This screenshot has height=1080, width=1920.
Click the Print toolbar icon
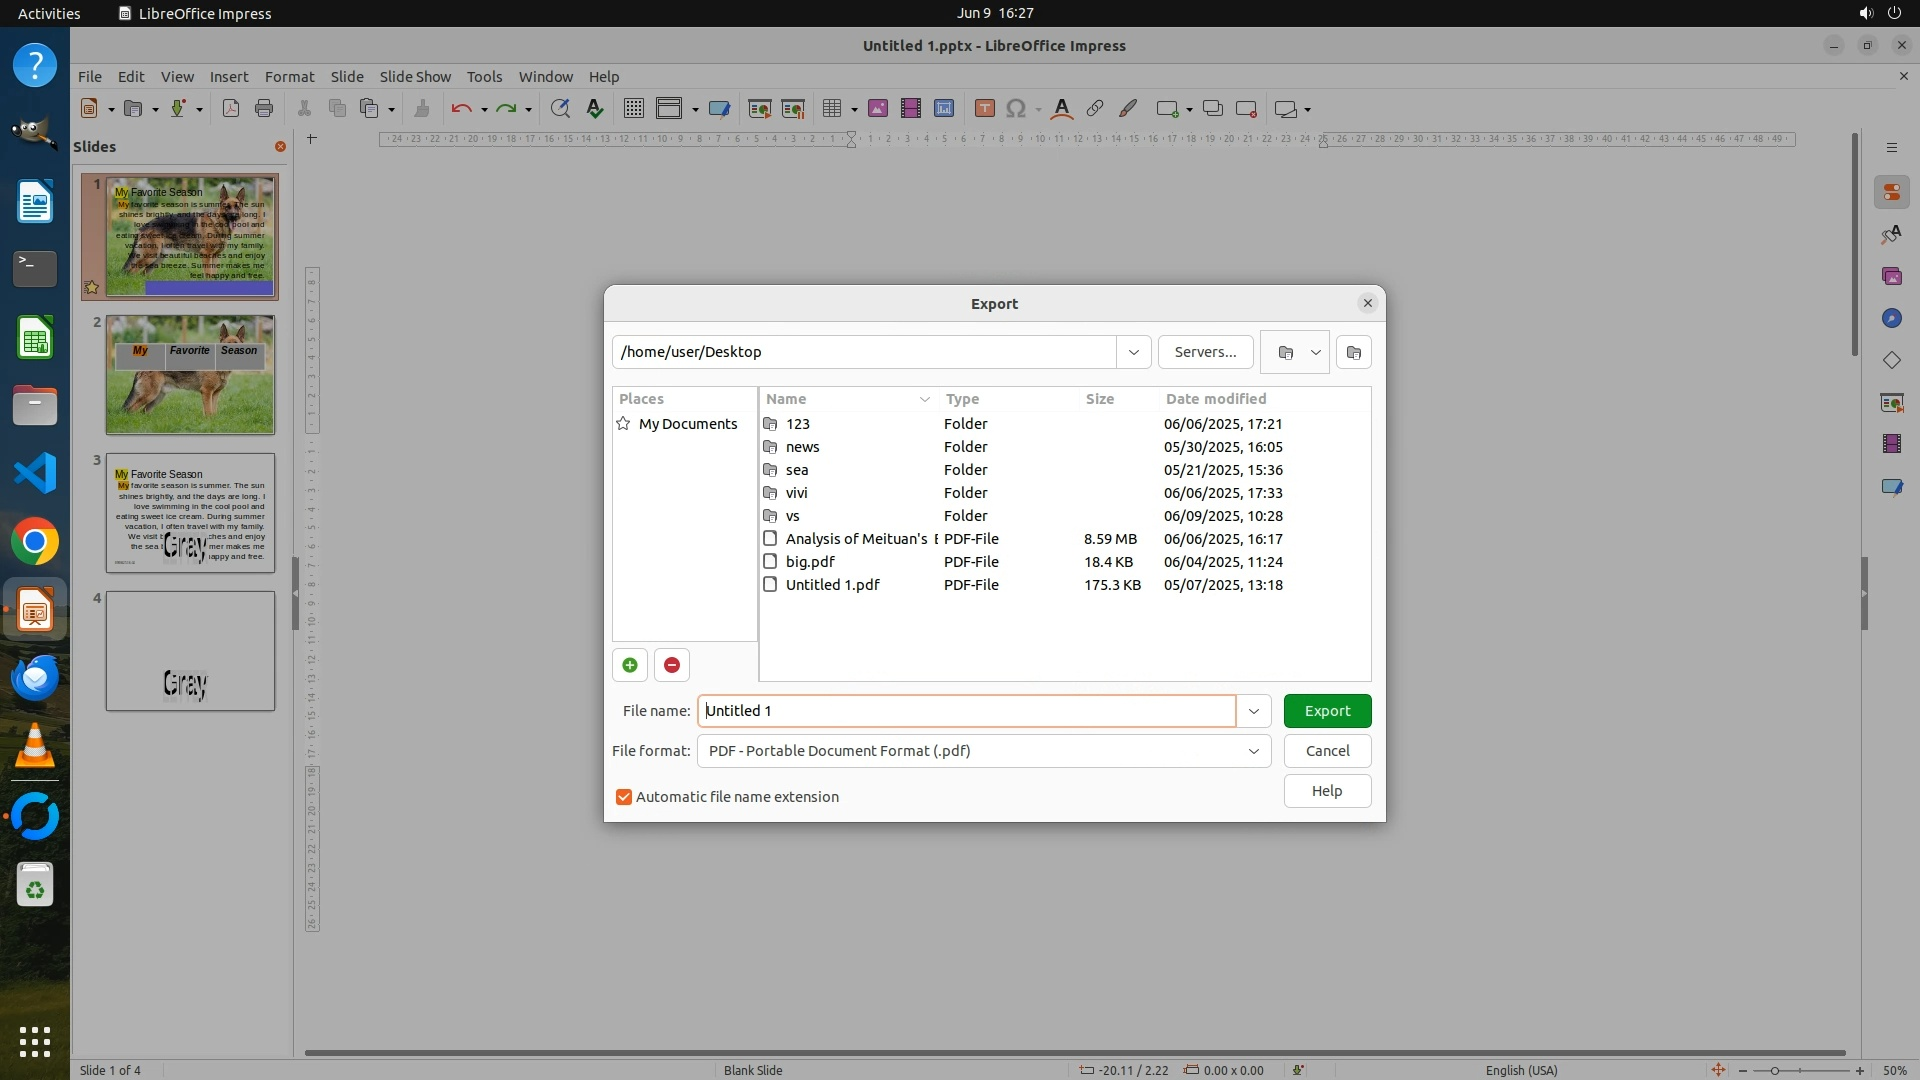click(264, 109)
